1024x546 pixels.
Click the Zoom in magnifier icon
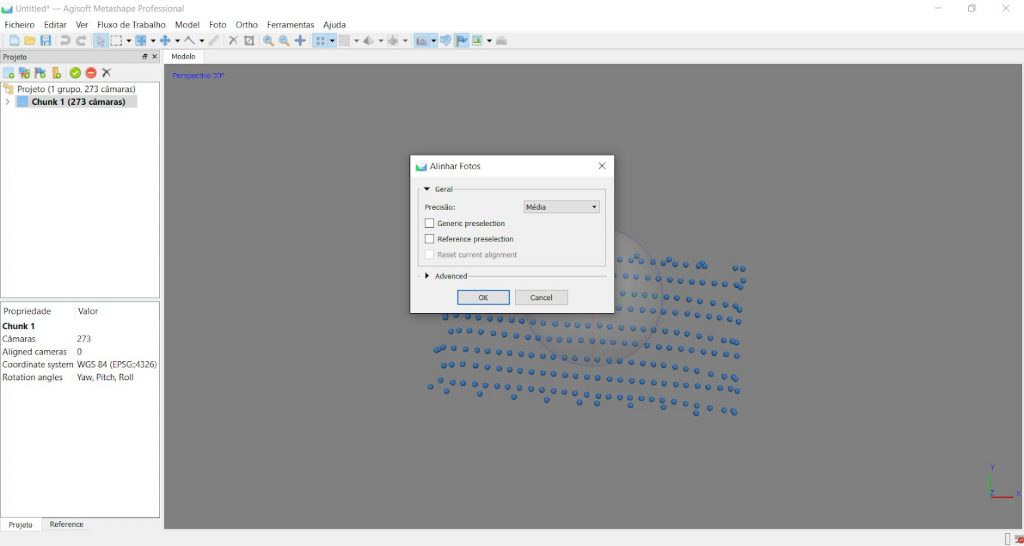pos(268,41)
